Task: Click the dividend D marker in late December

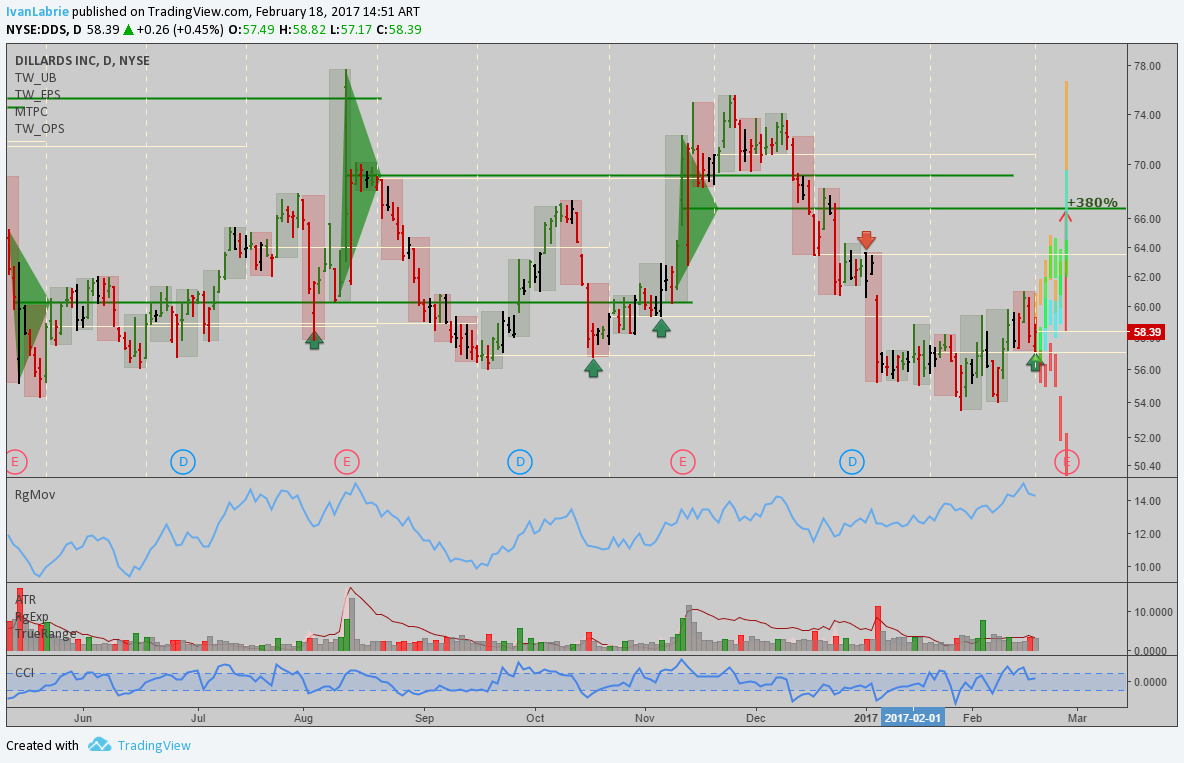Action: 852,462
